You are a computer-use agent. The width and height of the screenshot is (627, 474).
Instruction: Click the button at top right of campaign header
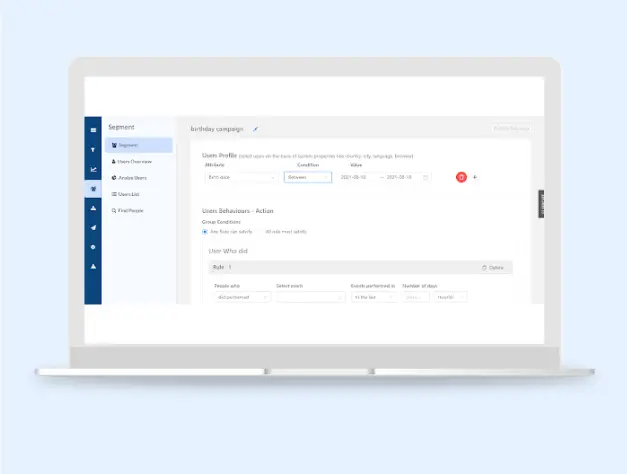(x=511, y=129)
